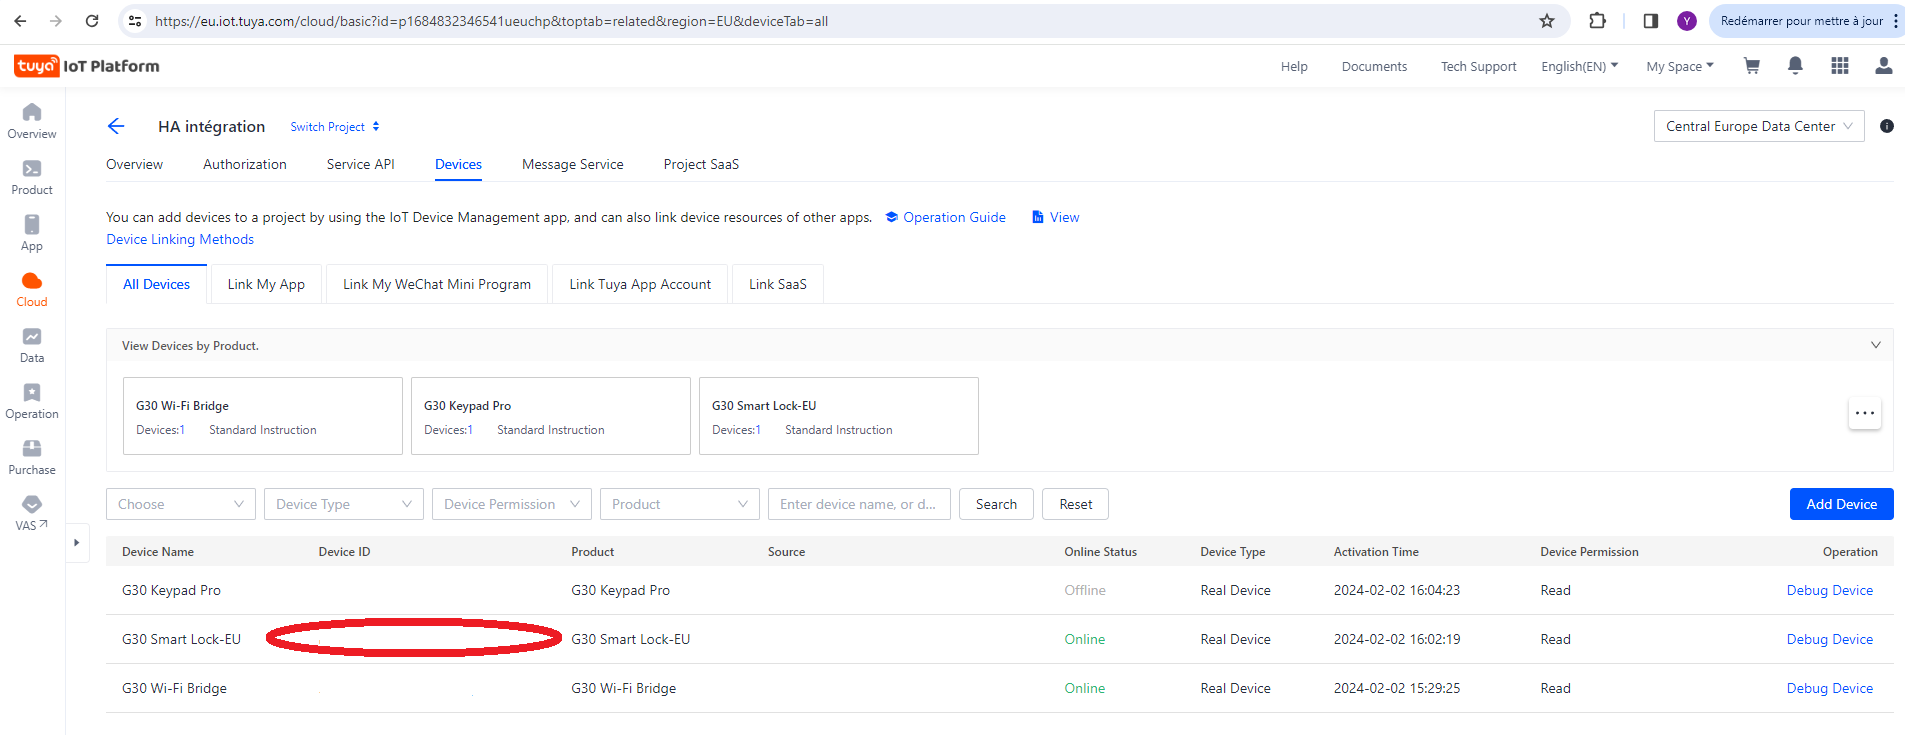Open the English(EN) language dropdown
Image resolution: width=1905 pixels, height=735 pixels.
coord(1579,66)
